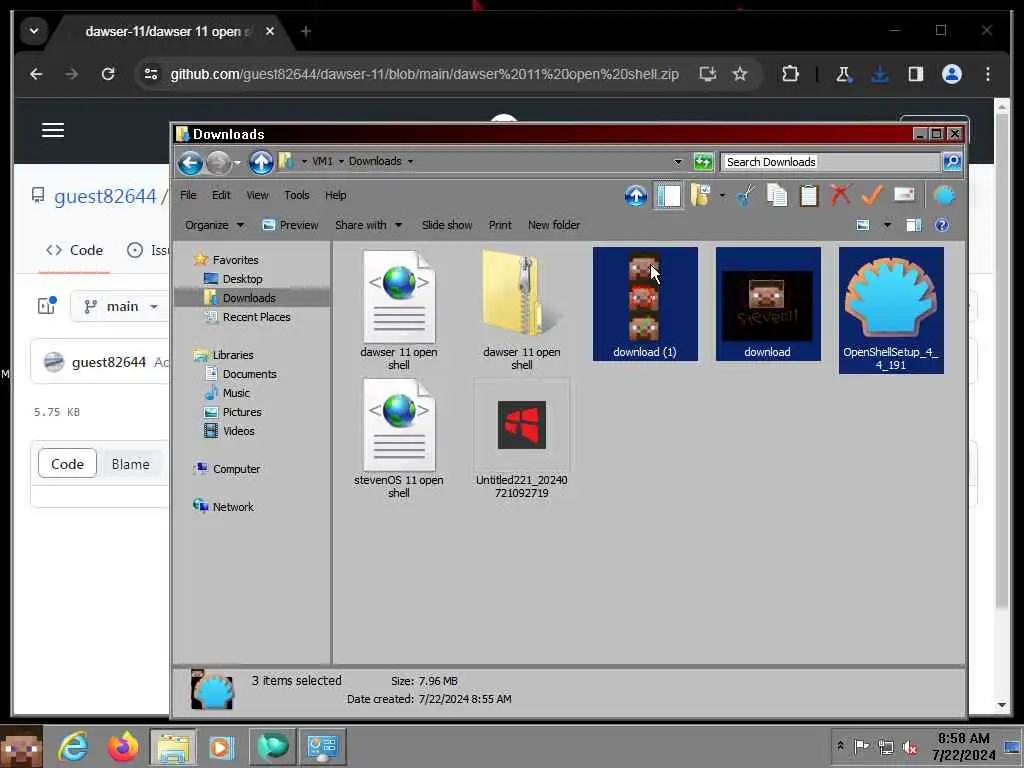Click the green Refresh button in Explorer
Viewport: 1024px width, 768px height.
[703, 161]
